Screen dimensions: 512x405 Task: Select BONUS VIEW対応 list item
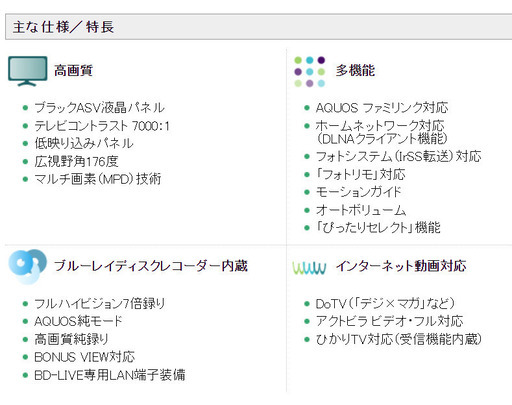[x=85, y=357]
